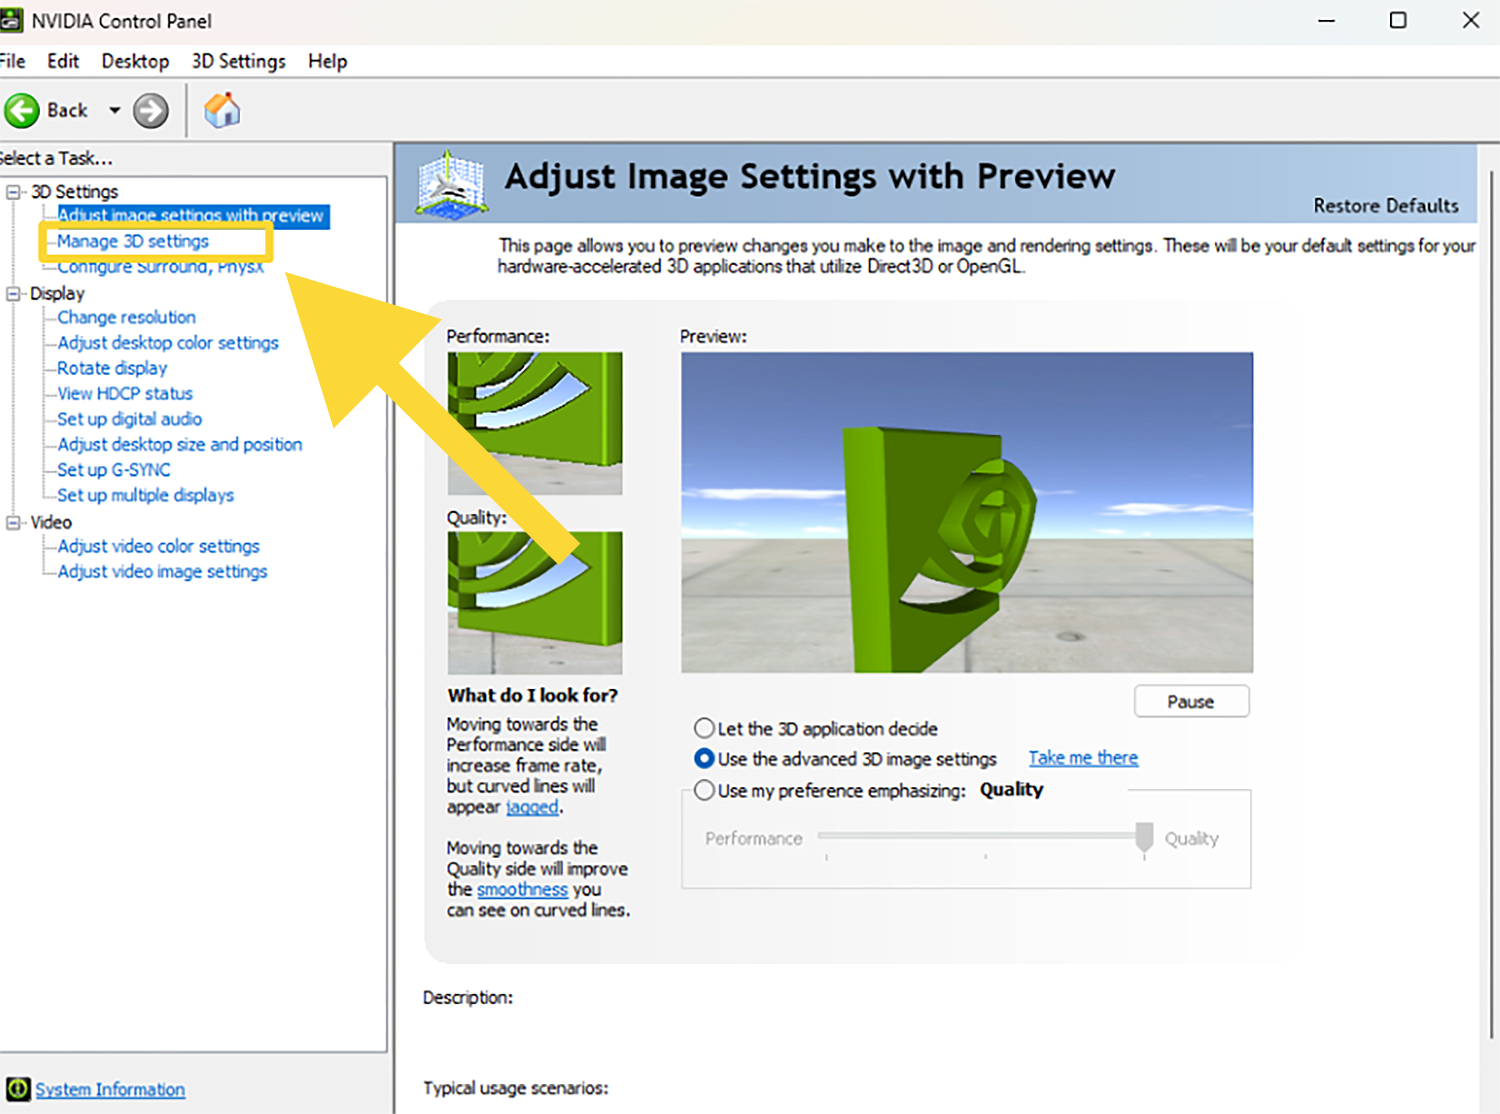Open the Back history dropdown arrow

[x=115, y=111]
